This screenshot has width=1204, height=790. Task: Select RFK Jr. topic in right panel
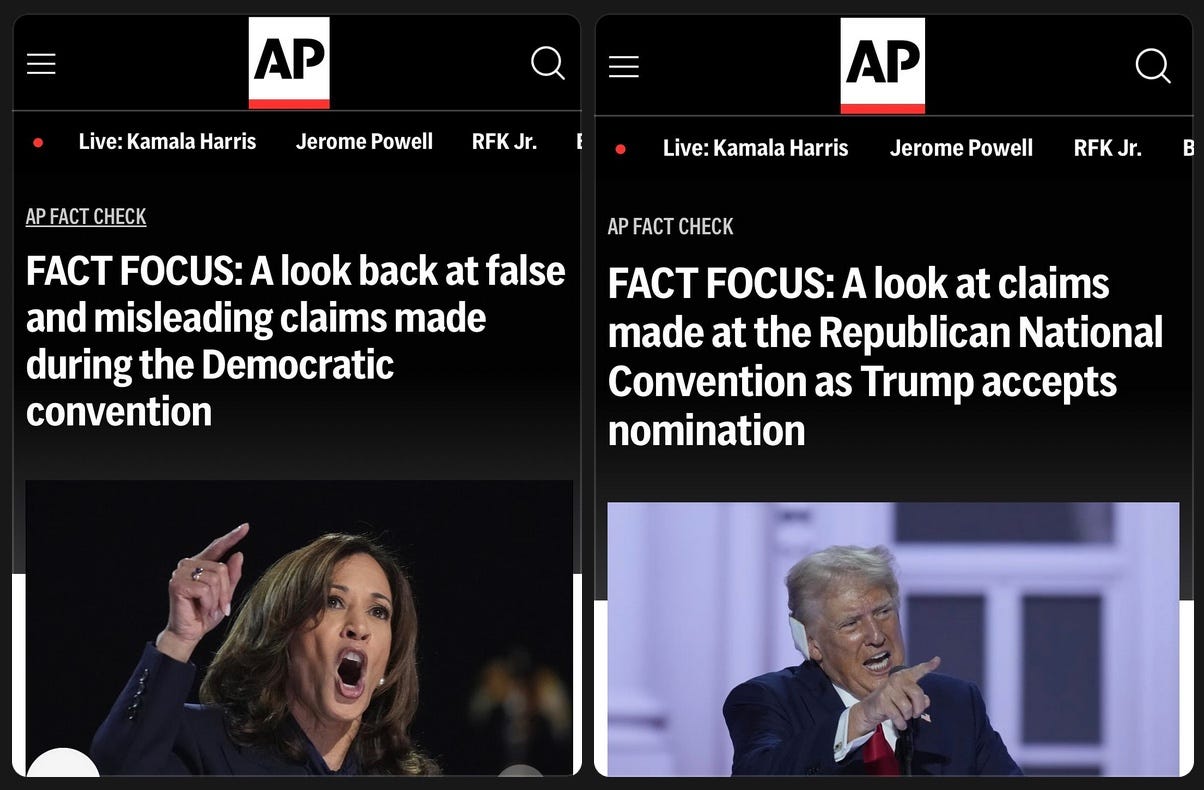(x=1107, y=148)
